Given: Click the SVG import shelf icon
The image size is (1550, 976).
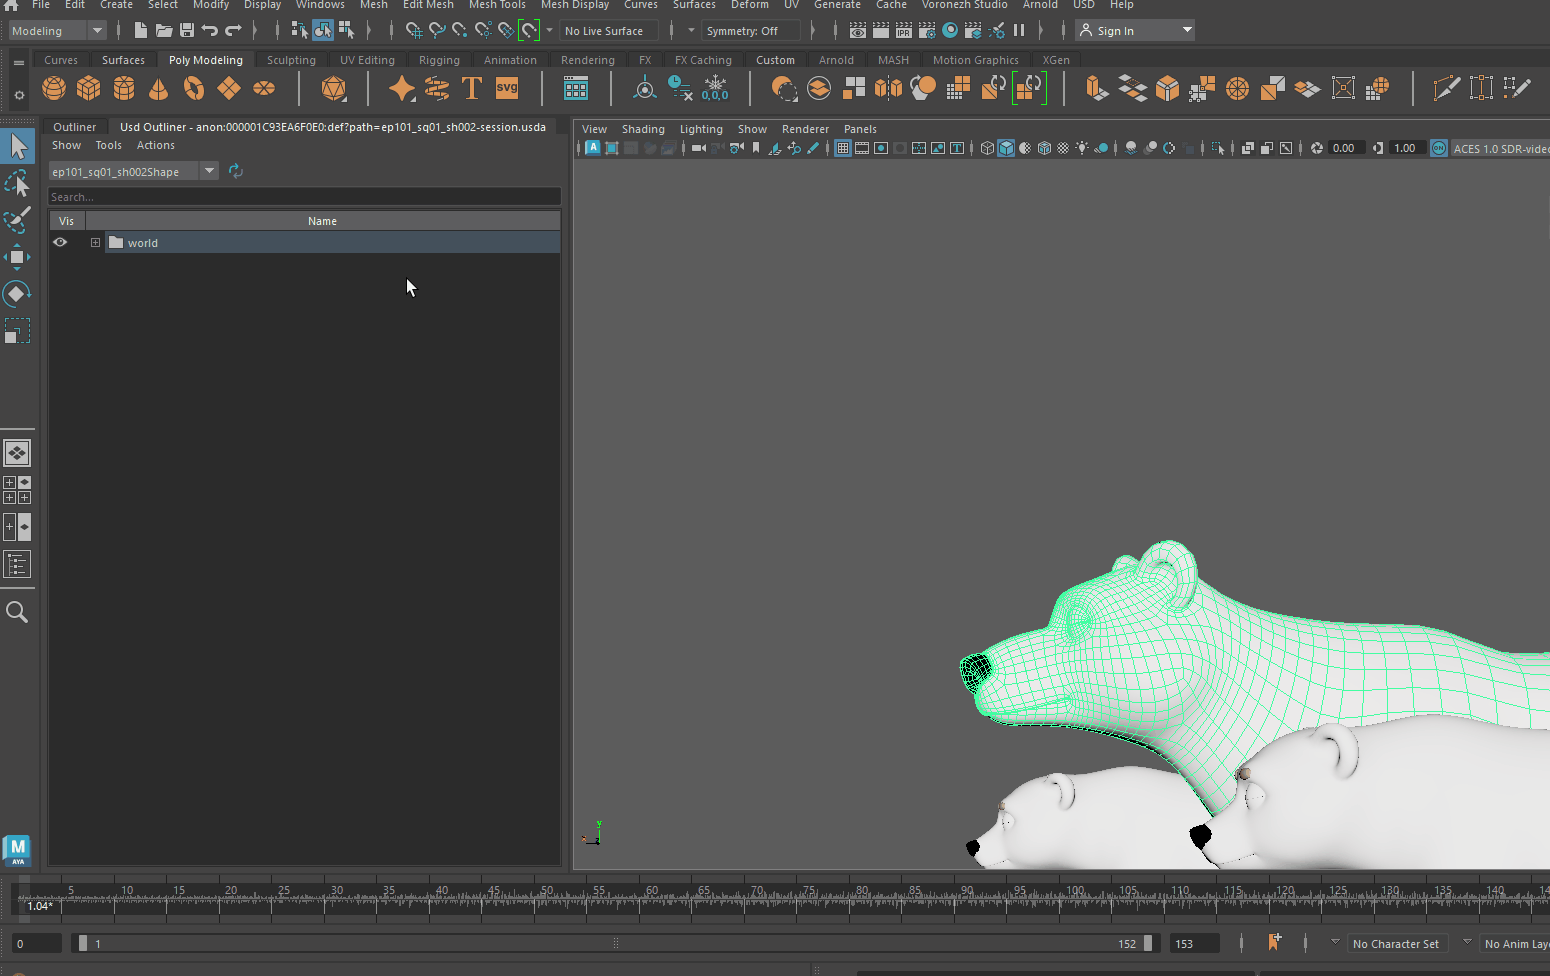Looking at the screenshot, I should coord(507,89).
